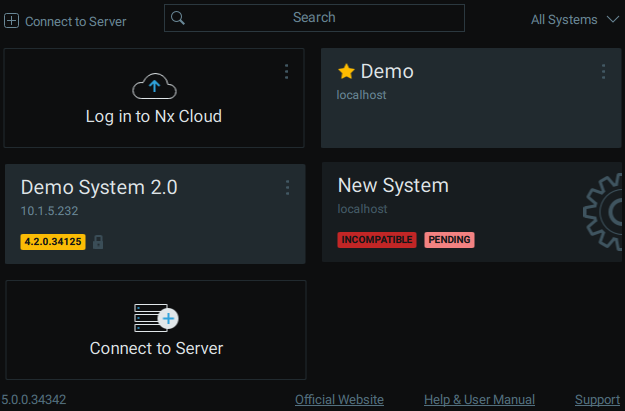Click the 5.0.0.34342 version text
This screenshot has width=625, height=411.
pyautogui.click(x=33, y=399)
